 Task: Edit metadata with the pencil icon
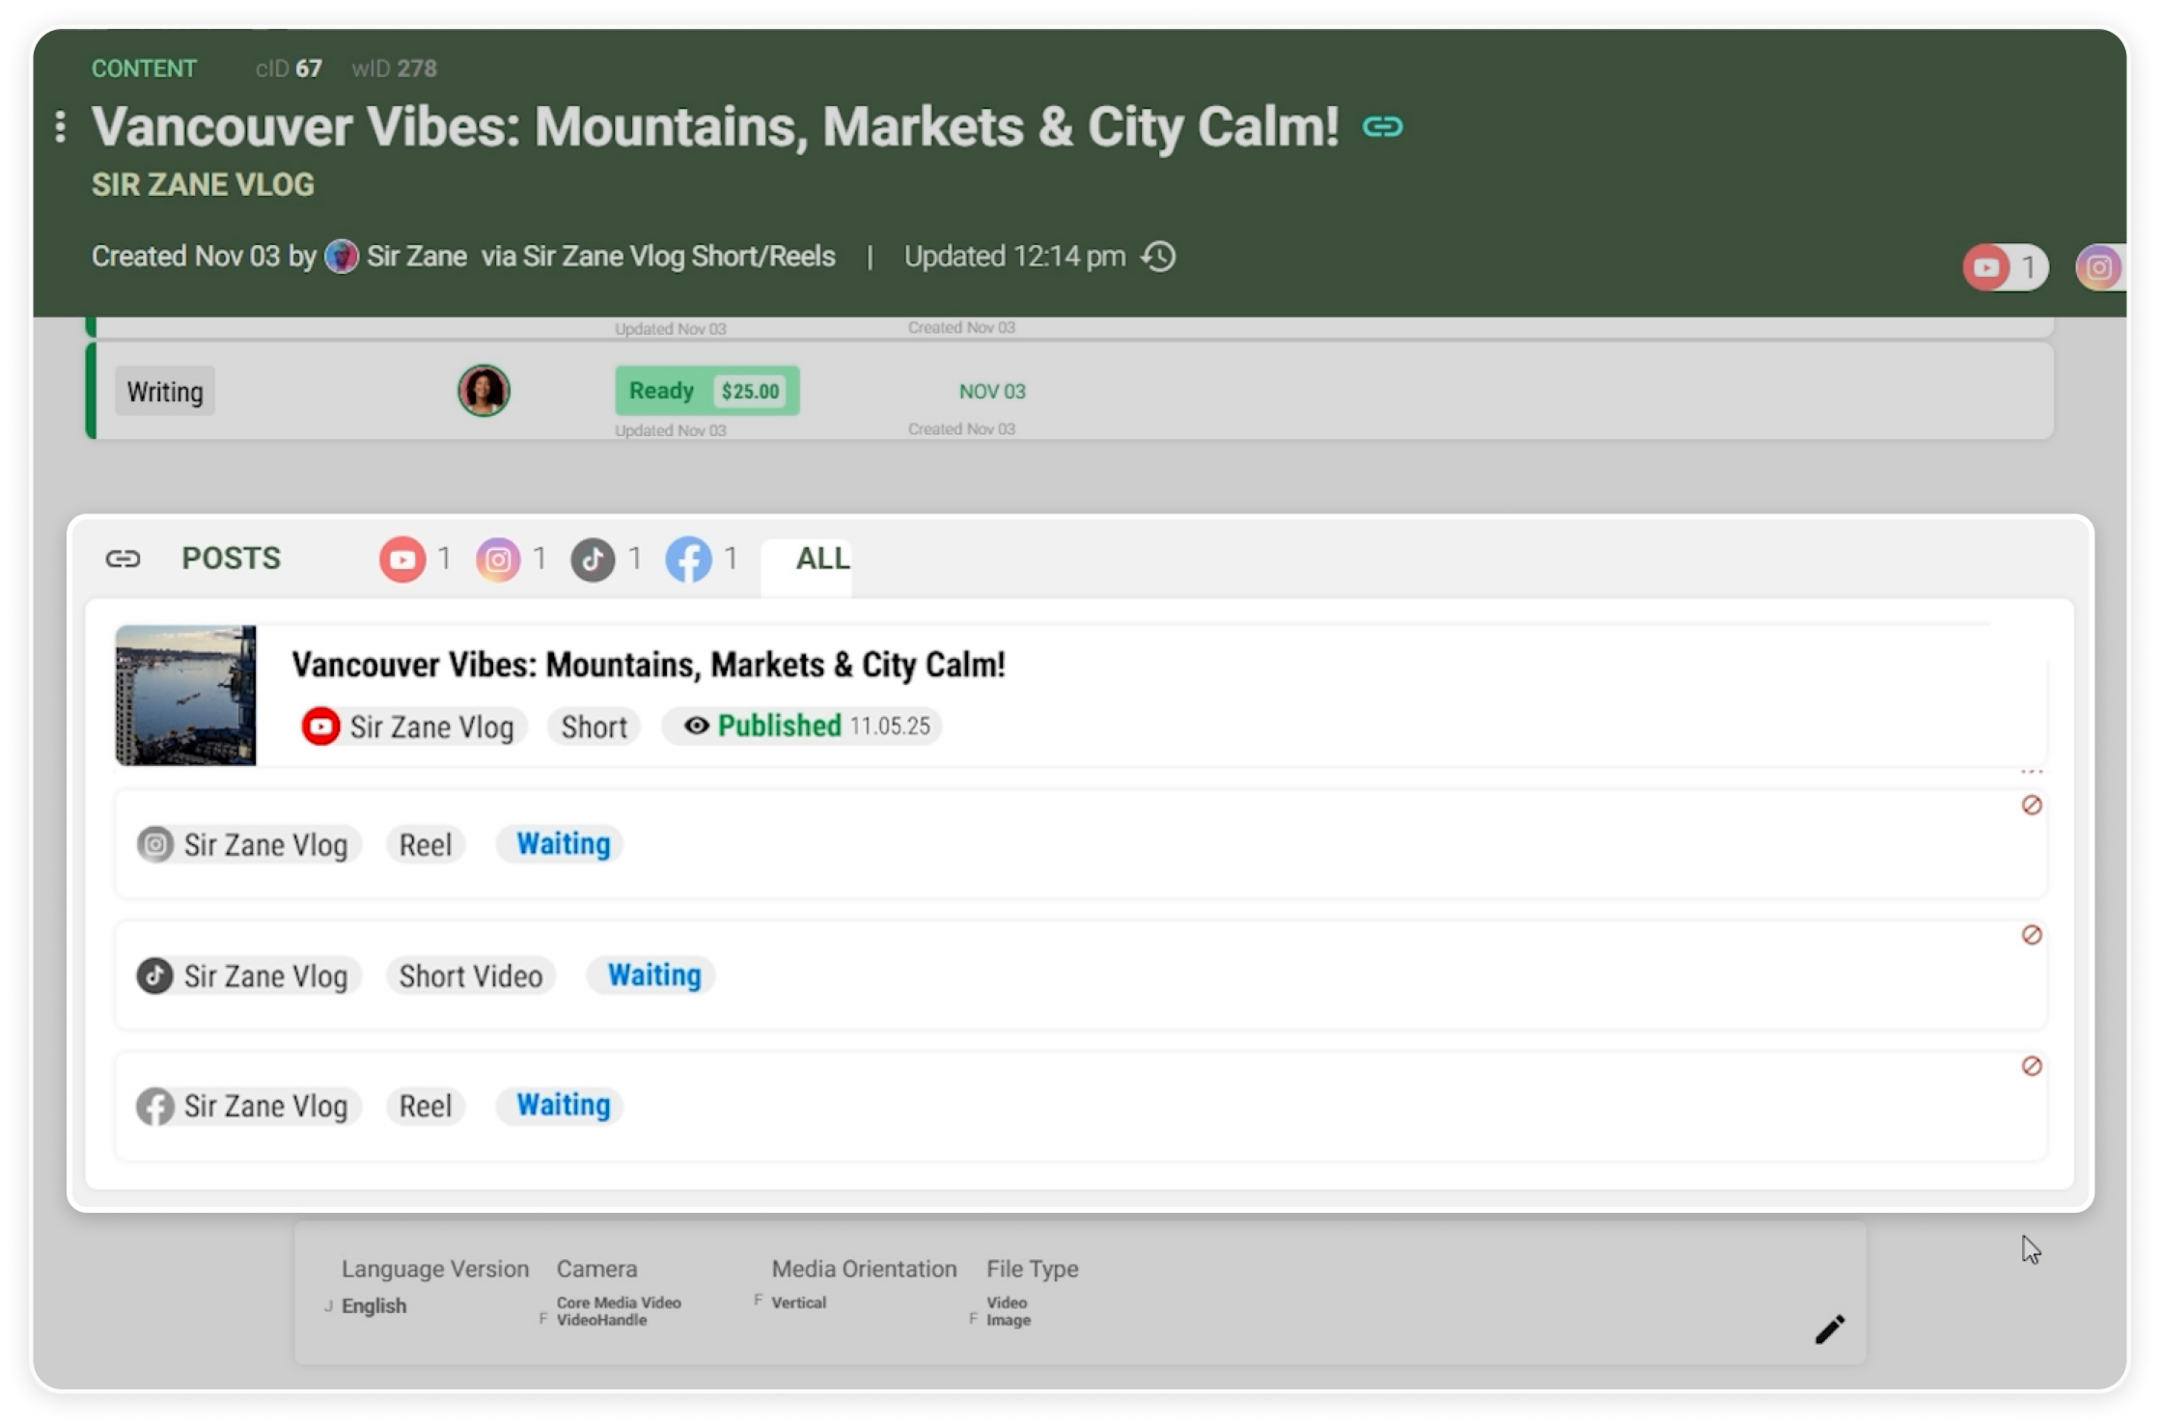[1829, 1329]
